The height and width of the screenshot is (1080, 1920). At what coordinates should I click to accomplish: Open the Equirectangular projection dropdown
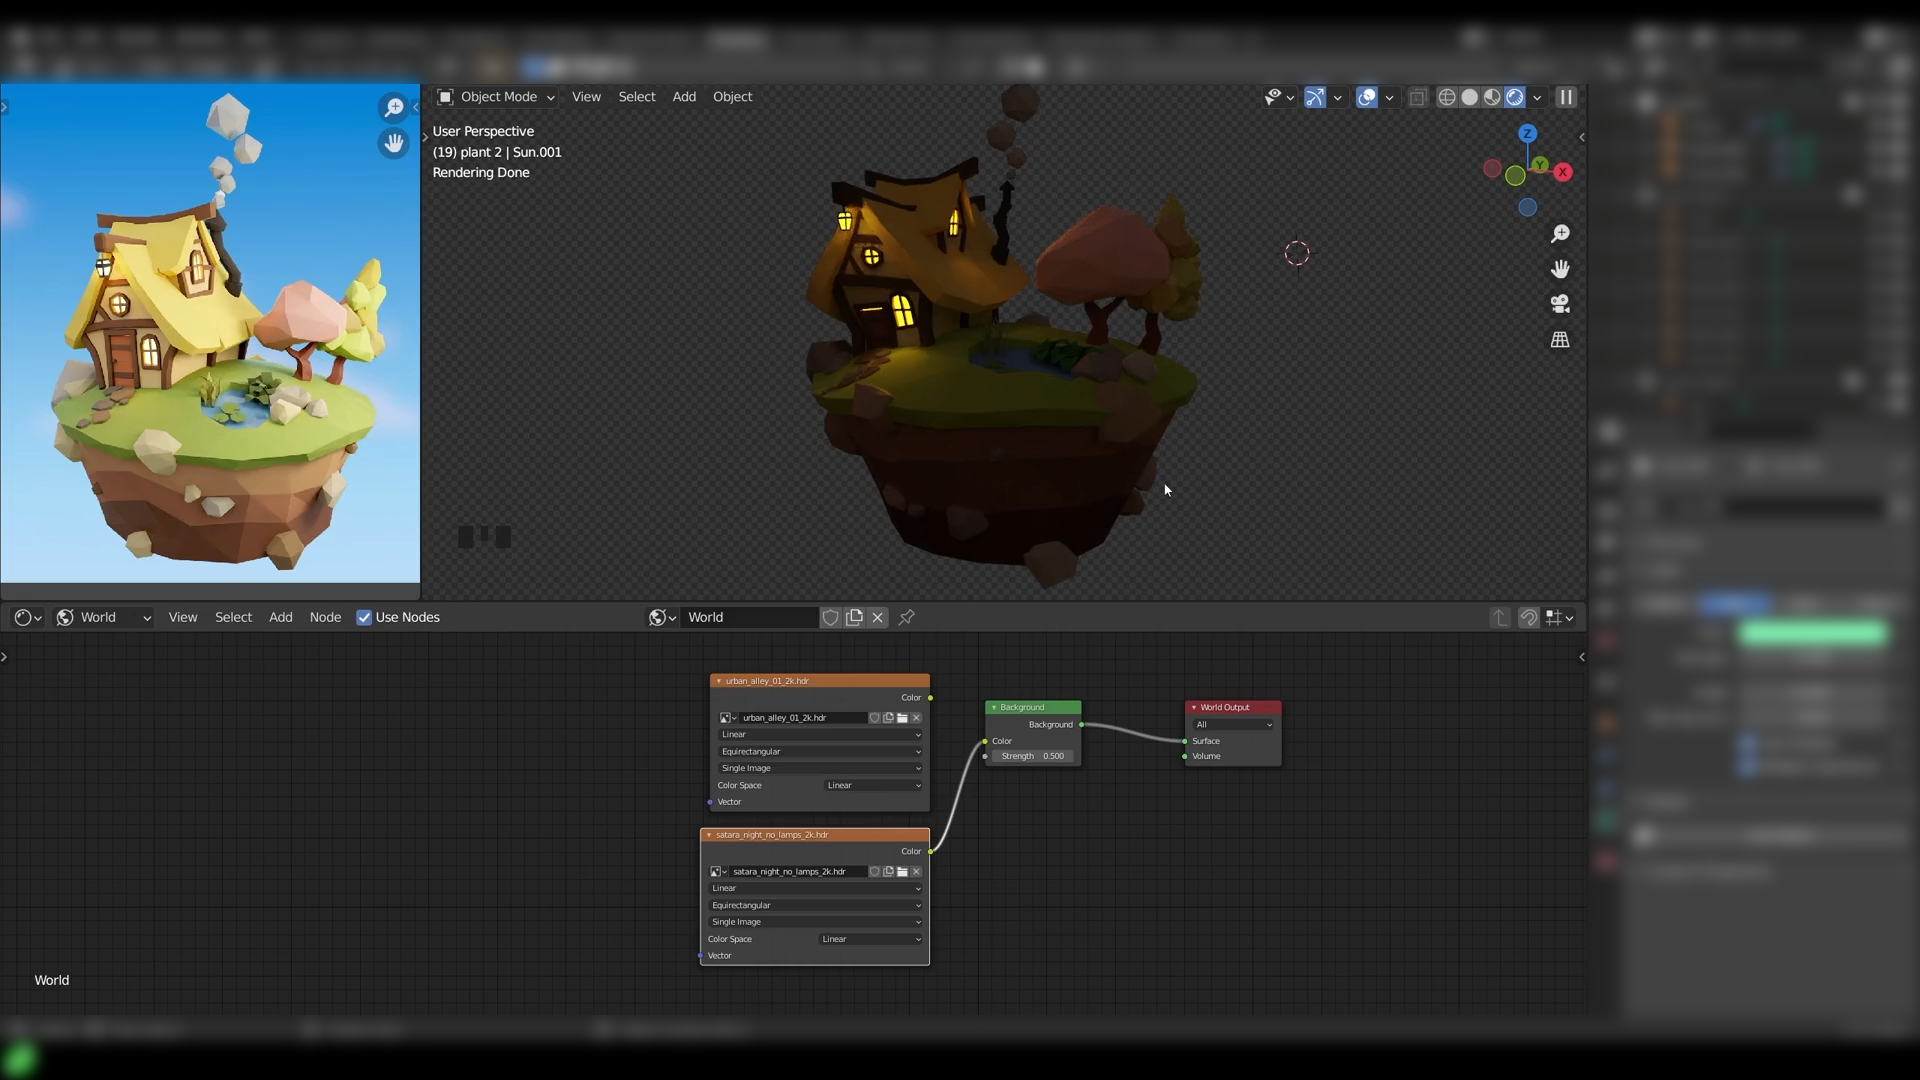pos(818,751)
